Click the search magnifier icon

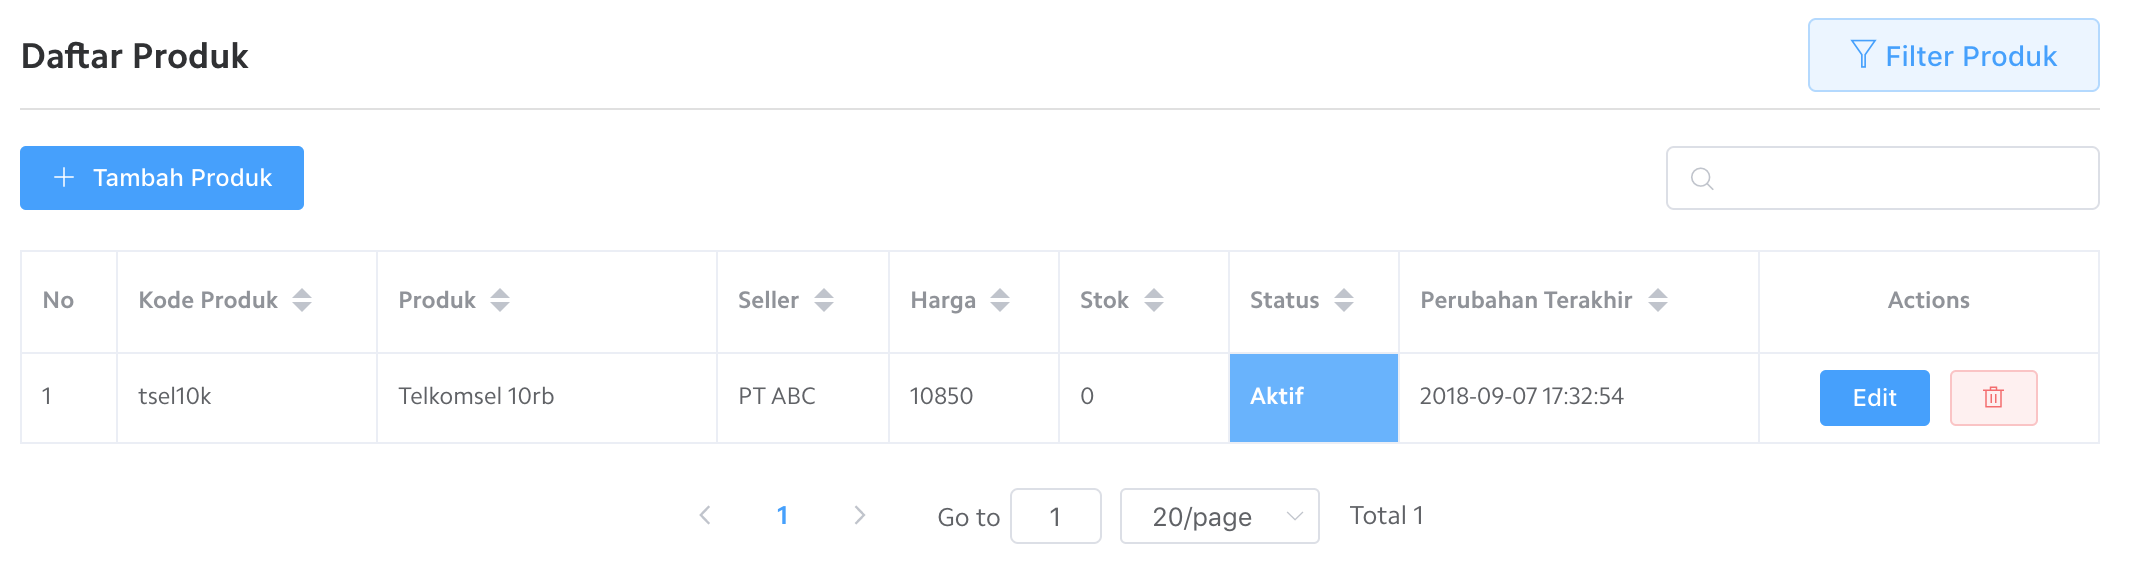1702,178
